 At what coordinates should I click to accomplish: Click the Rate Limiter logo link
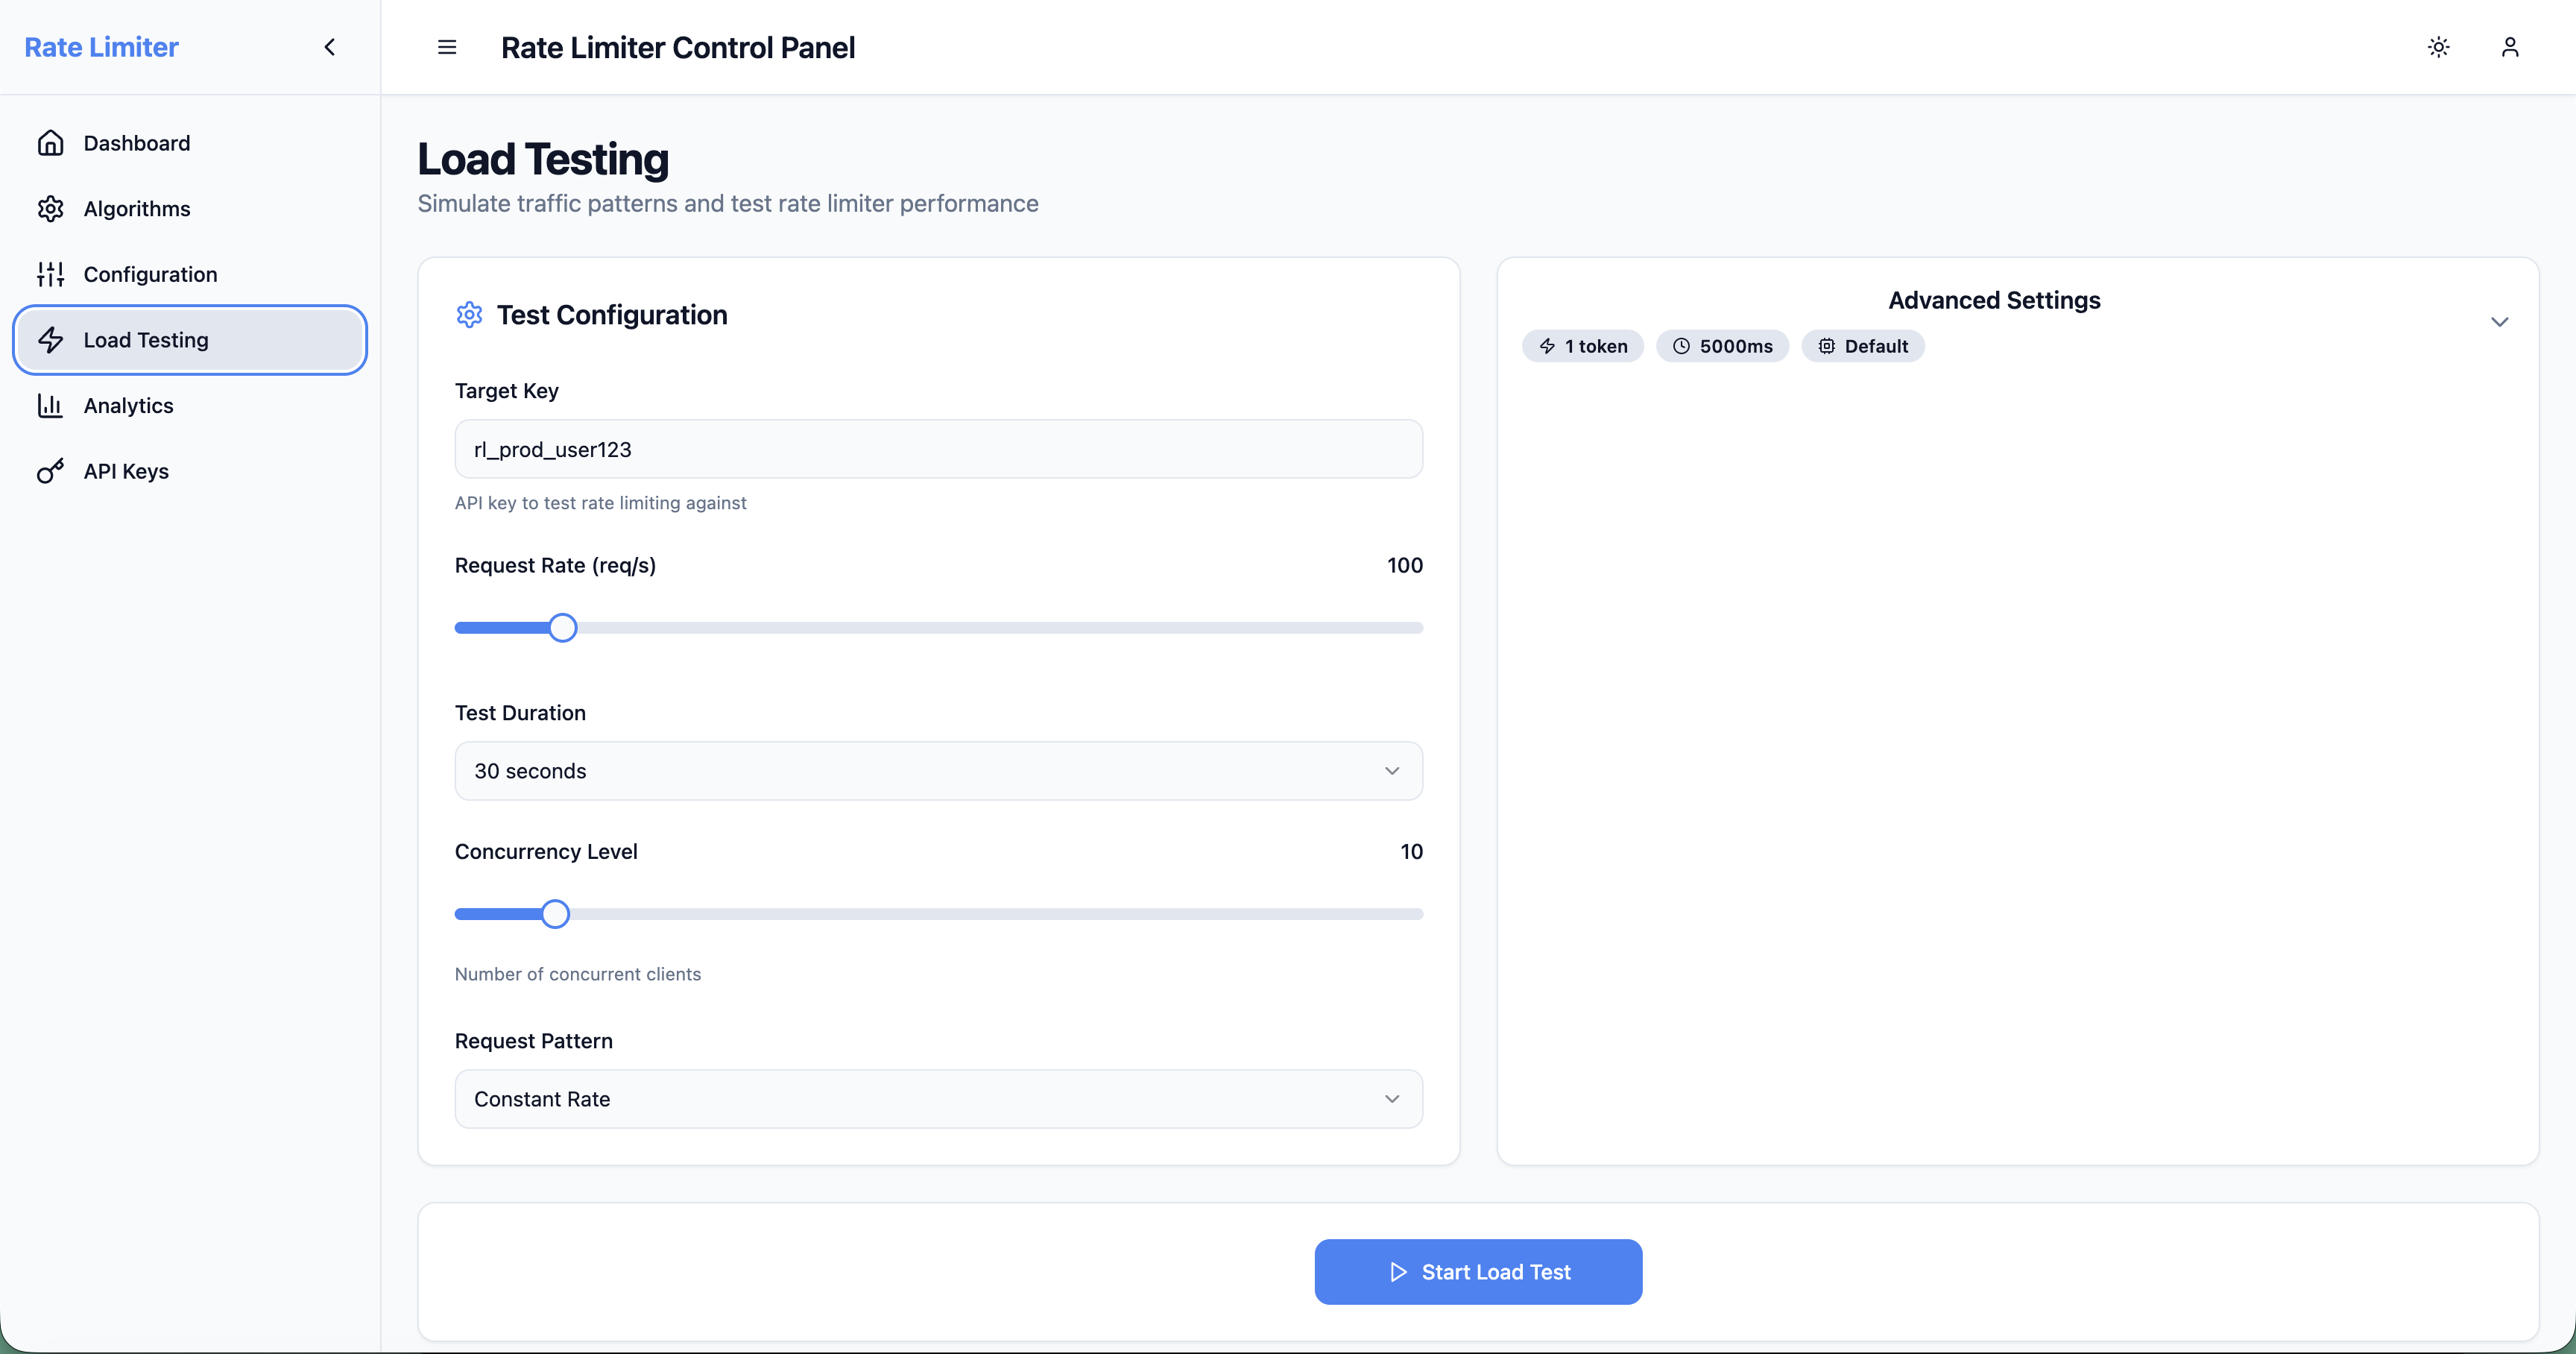pyautogui.click(x=101, y=47)
